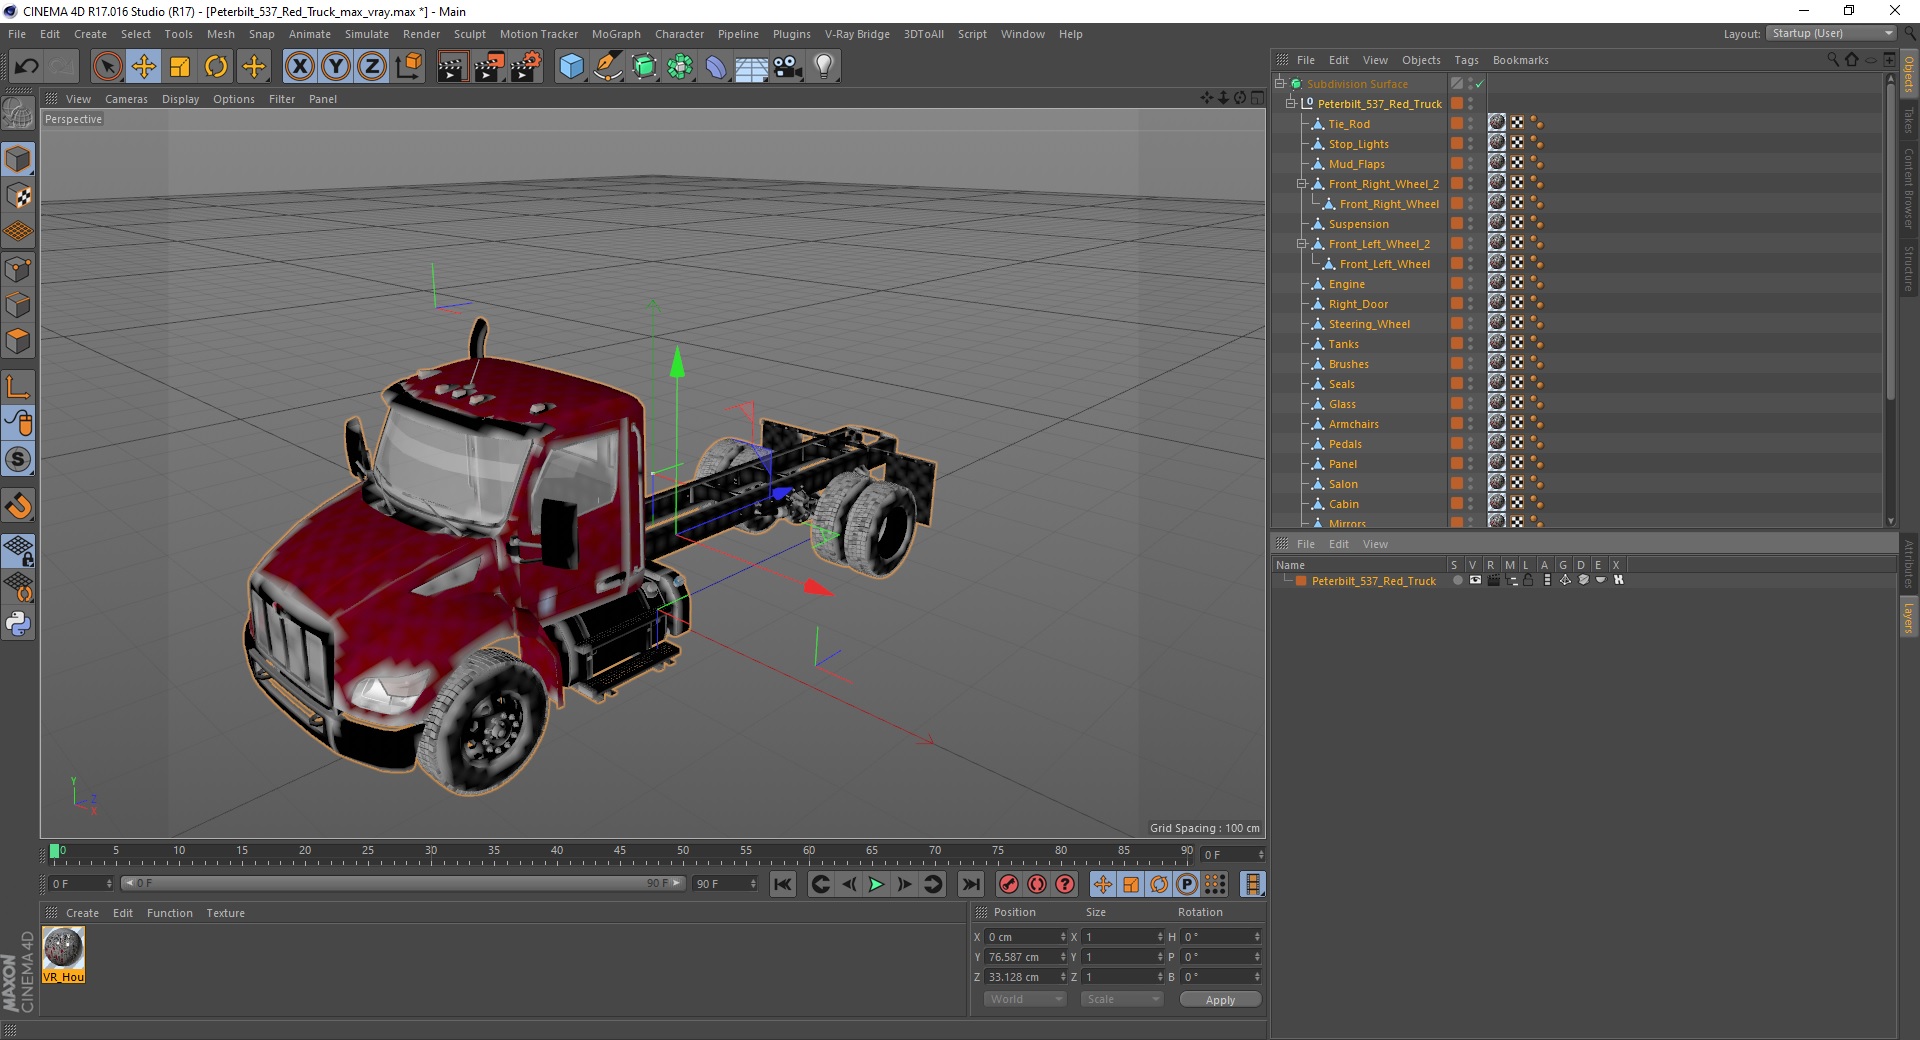Open render to Picture Viewer
Viewport: 1920px width, 1040px height.
pos(489,67)
